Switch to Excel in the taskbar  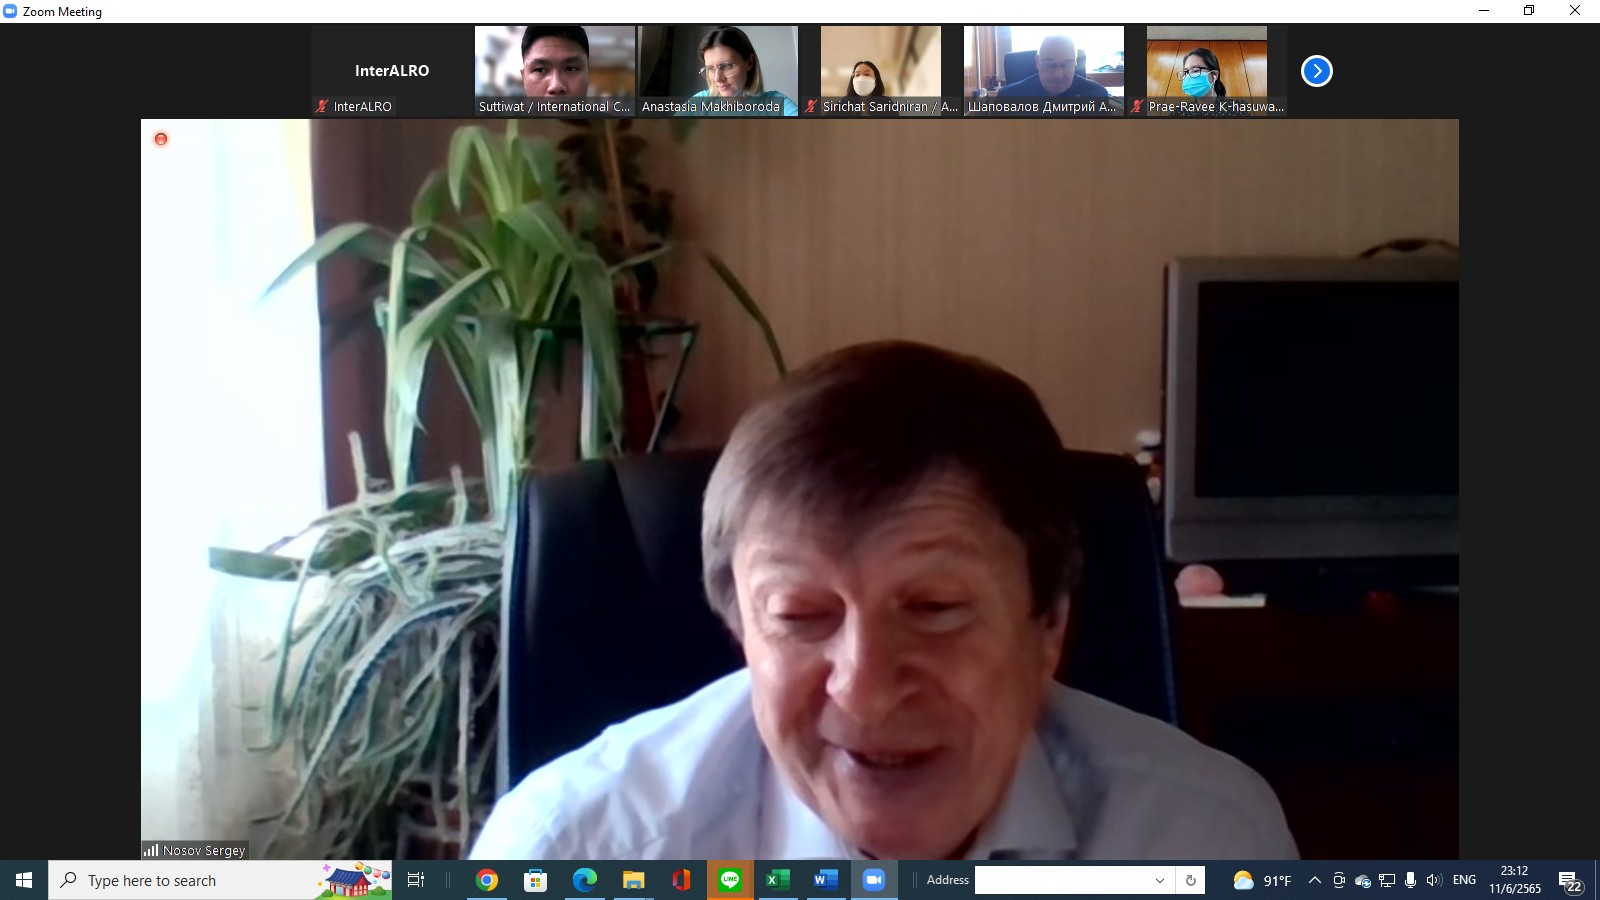777,880
